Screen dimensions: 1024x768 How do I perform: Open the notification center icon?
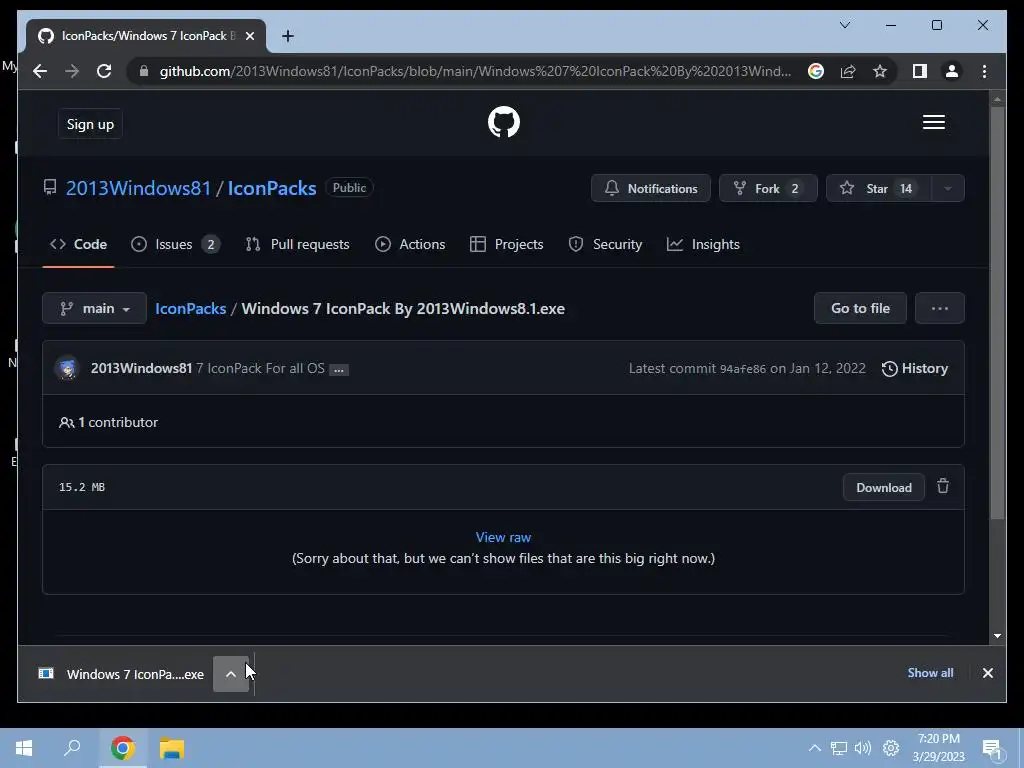point(992,749)
